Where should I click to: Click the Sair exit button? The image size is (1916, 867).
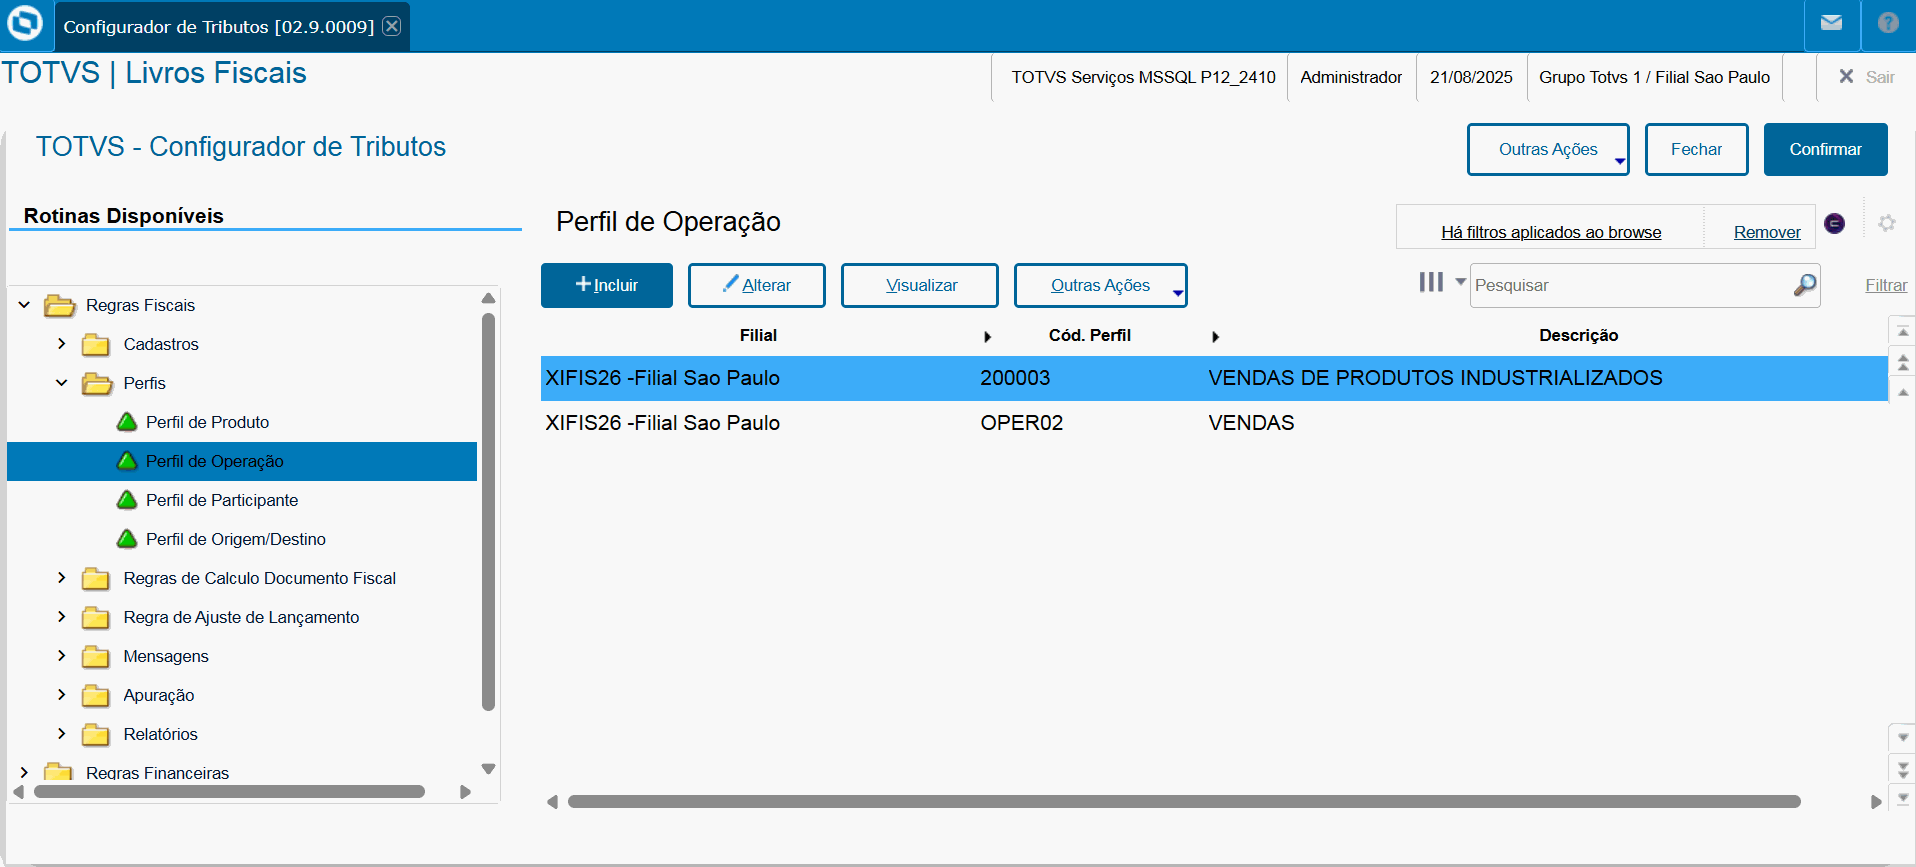1867,77
